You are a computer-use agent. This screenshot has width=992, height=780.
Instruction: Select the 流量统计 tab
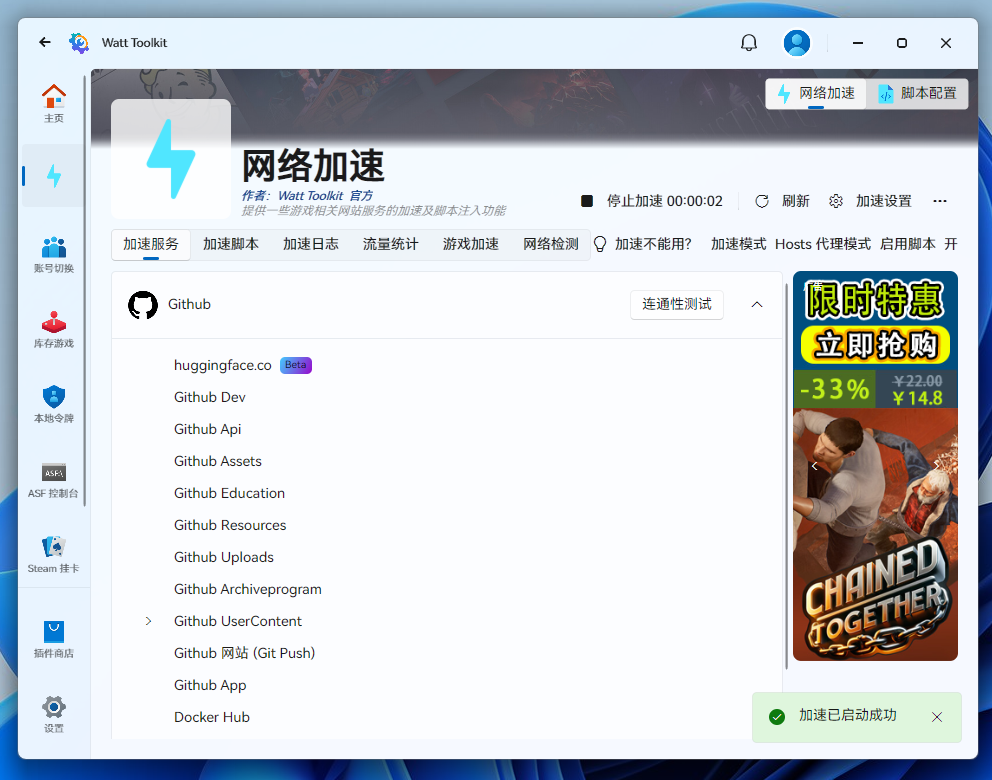tap(390, 244)
